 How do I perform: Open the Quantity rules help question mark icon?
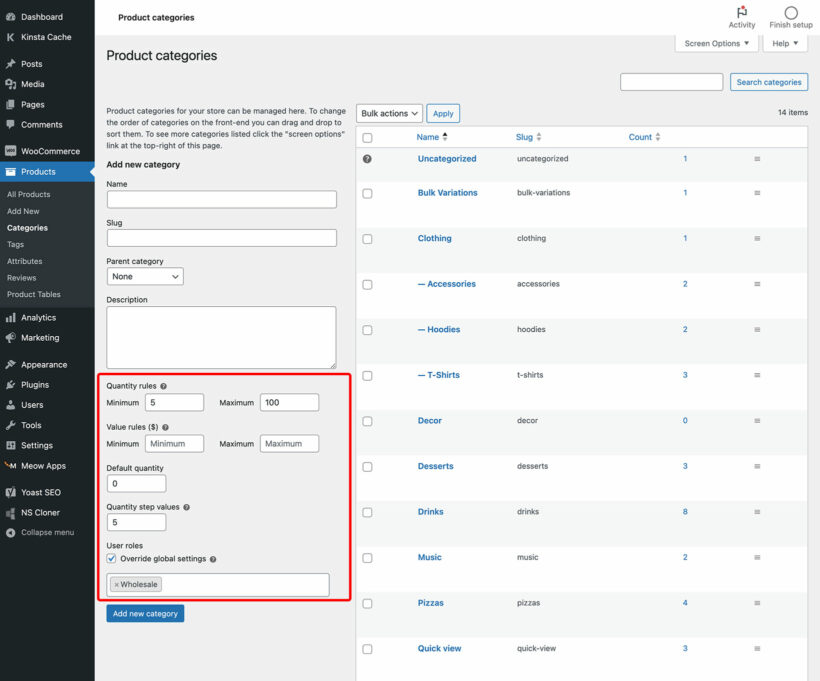[162, 386]
